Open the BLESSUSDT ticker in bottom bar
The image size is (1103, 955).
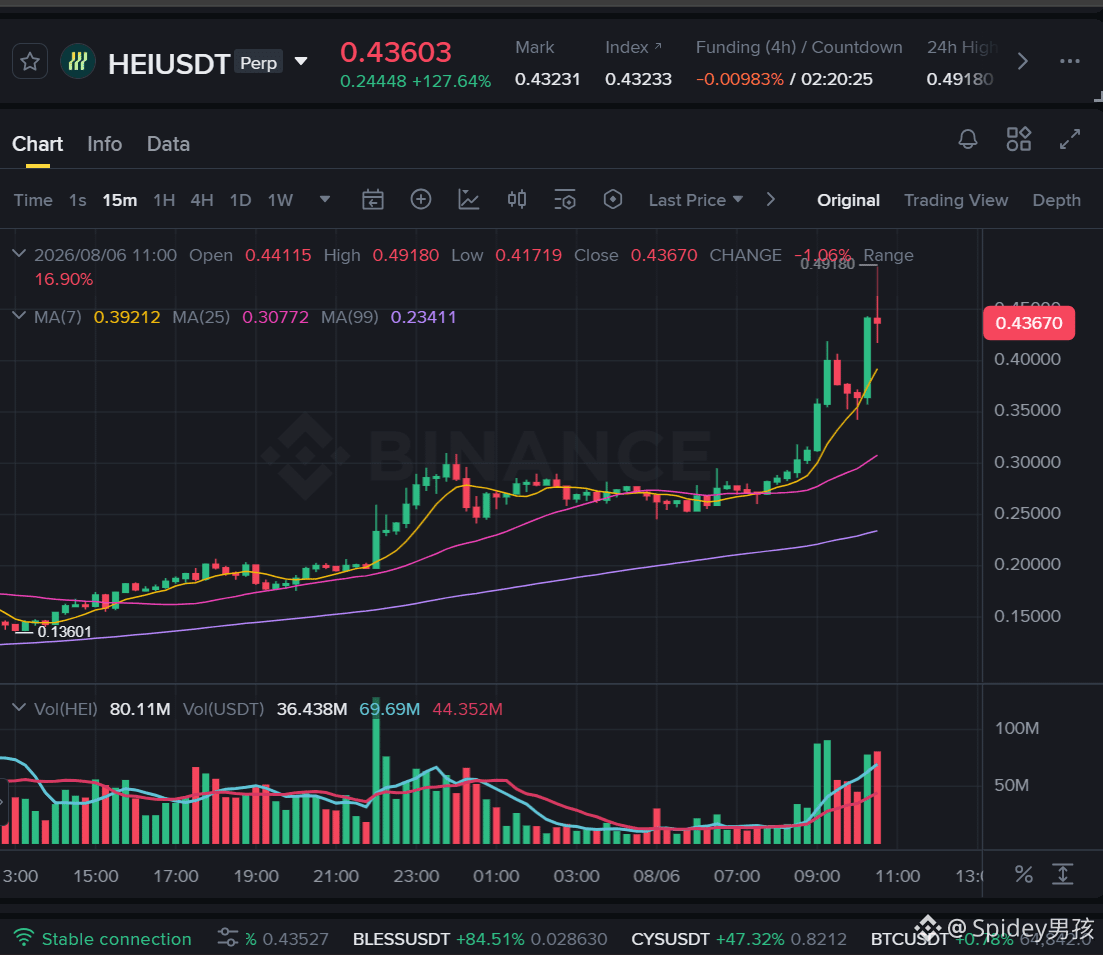479,940
